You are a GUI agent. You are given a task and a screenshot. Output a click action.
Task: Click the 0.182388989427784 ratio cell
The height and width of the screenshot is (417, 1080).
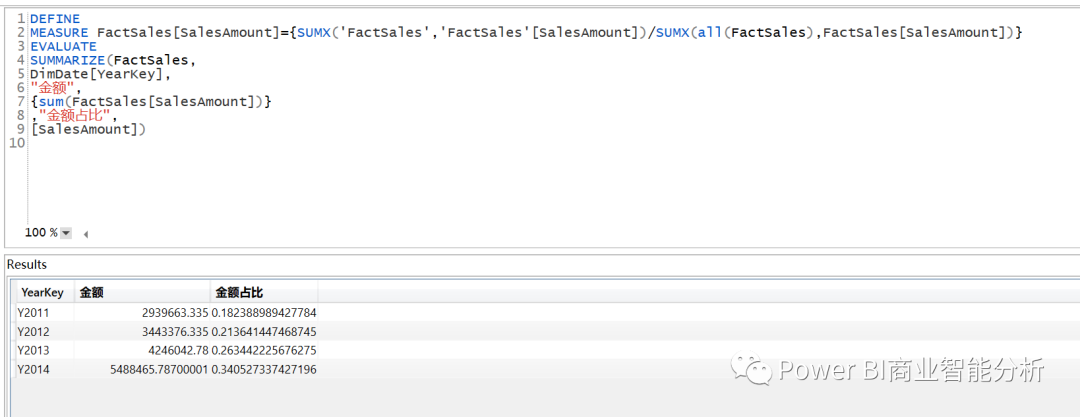pos(264,313)
